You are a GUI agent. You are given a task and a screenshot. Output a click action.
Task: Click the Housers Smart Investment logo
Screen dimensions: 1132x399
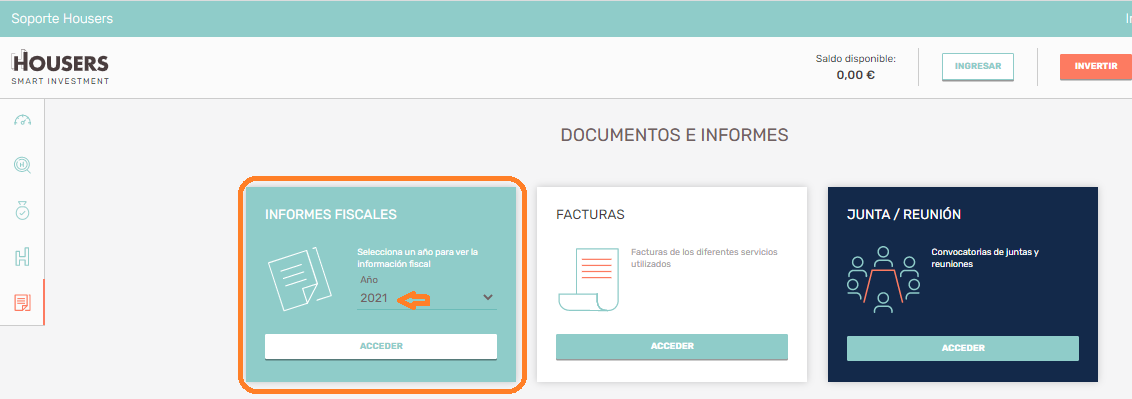click(60, 68)
